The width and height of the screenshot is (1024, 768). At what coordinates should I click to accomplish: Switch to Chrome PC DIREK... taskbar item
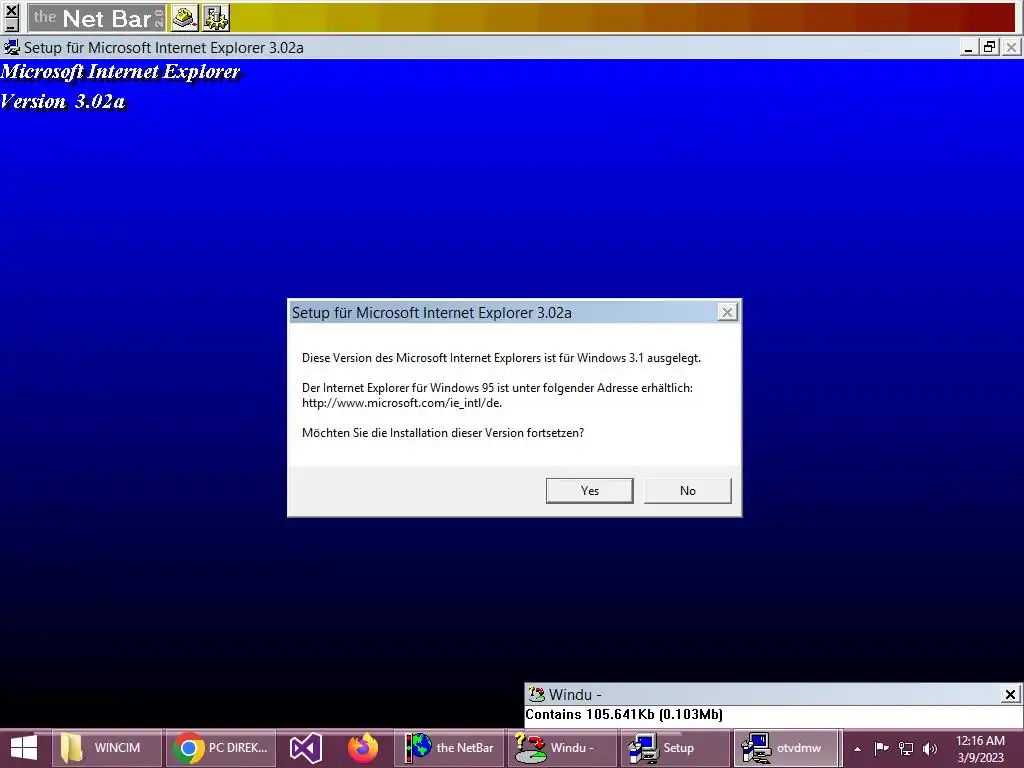click(x=221, y=748)
